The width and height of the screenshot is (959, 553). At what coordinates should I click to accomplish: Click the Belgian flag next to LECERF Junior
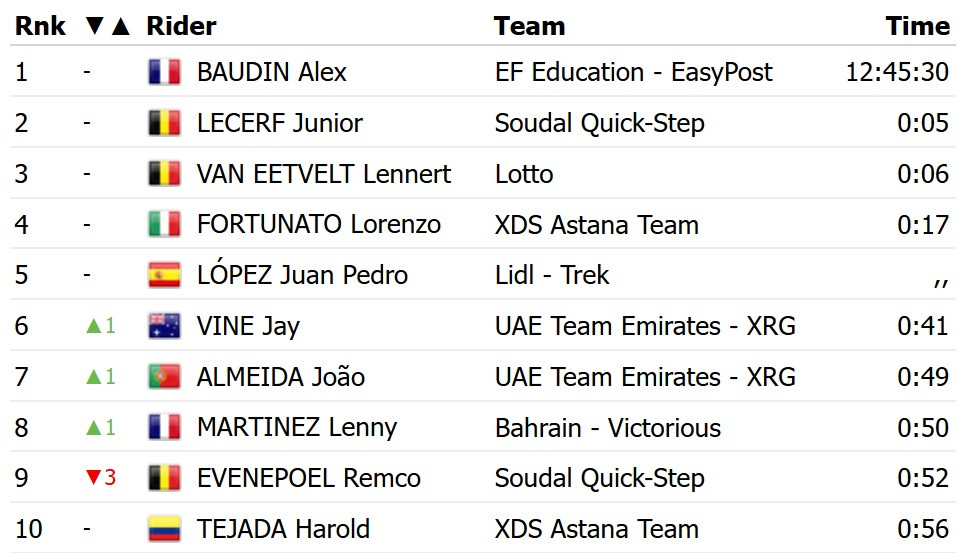coord(164,123)
